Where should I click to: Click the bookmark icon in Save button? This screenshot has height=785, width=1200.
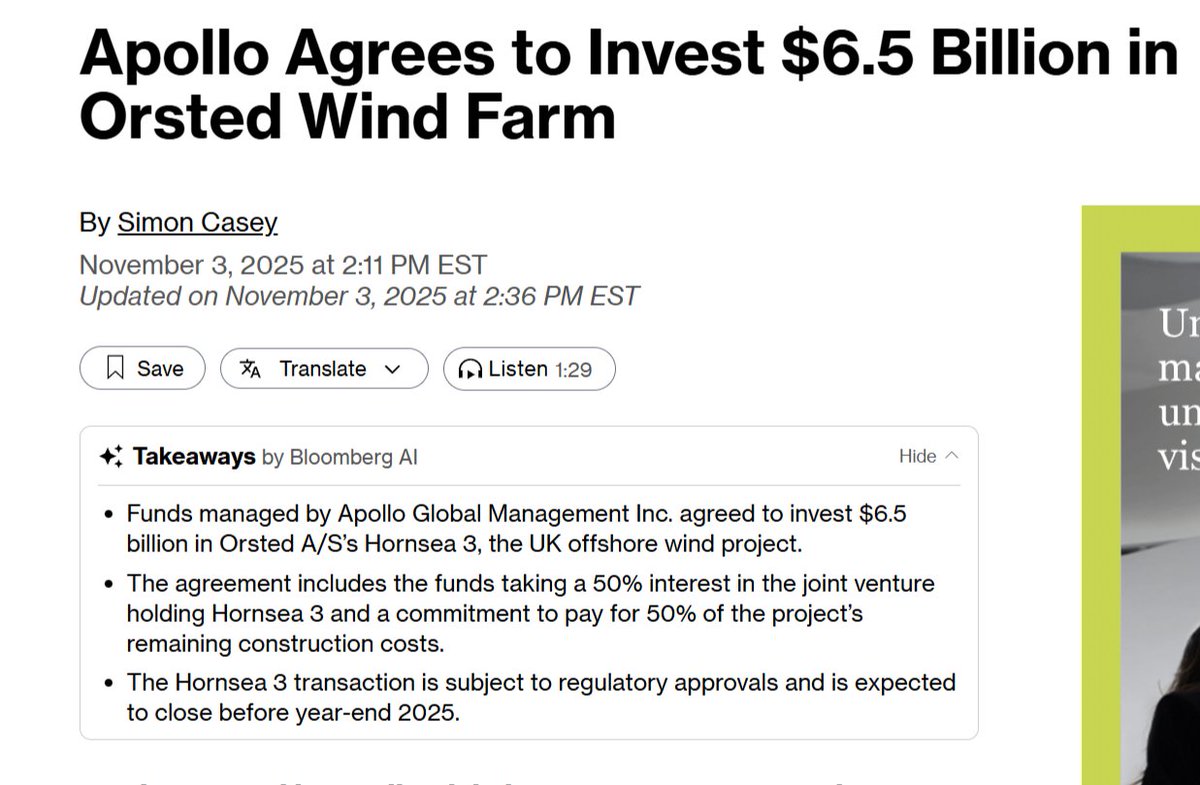click(x=116, y=369)
